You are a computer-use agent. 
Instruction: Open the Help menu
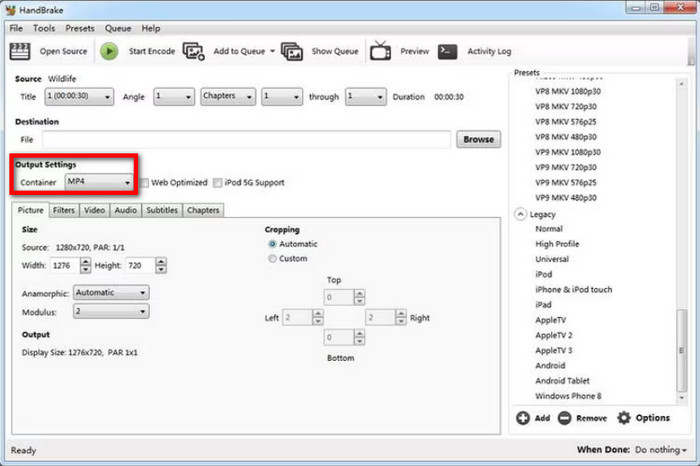coord(151,29)
